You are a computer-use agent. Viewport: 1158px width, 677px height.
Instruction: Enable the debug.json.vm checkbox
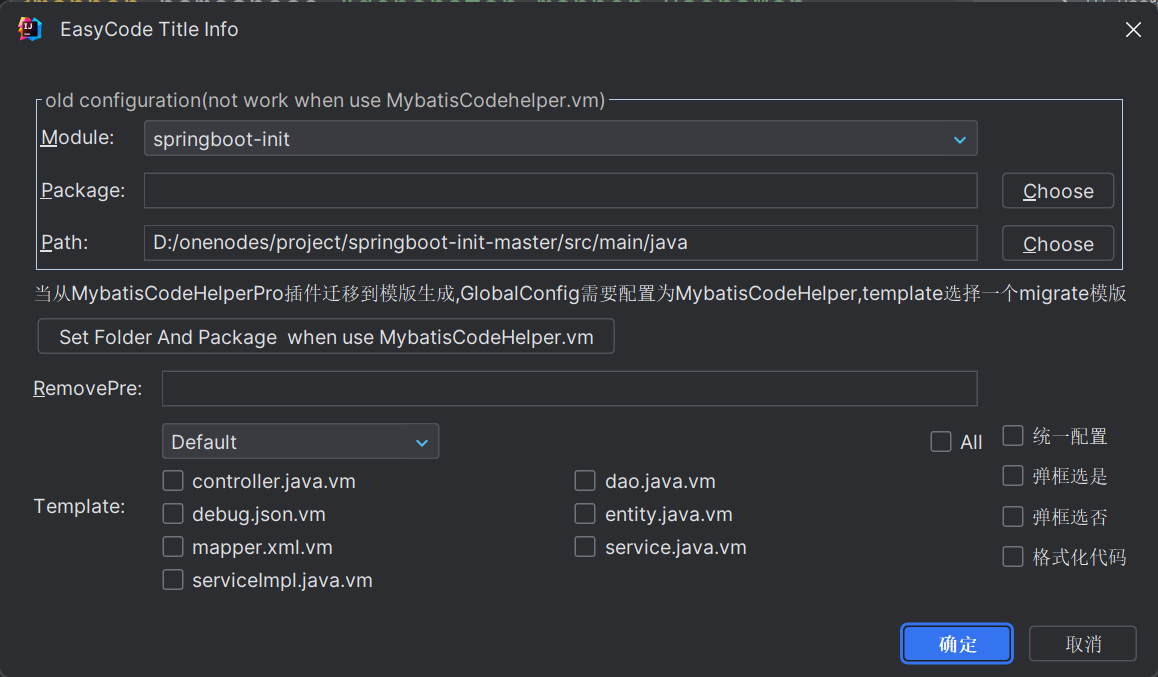(x=173, y=514)
